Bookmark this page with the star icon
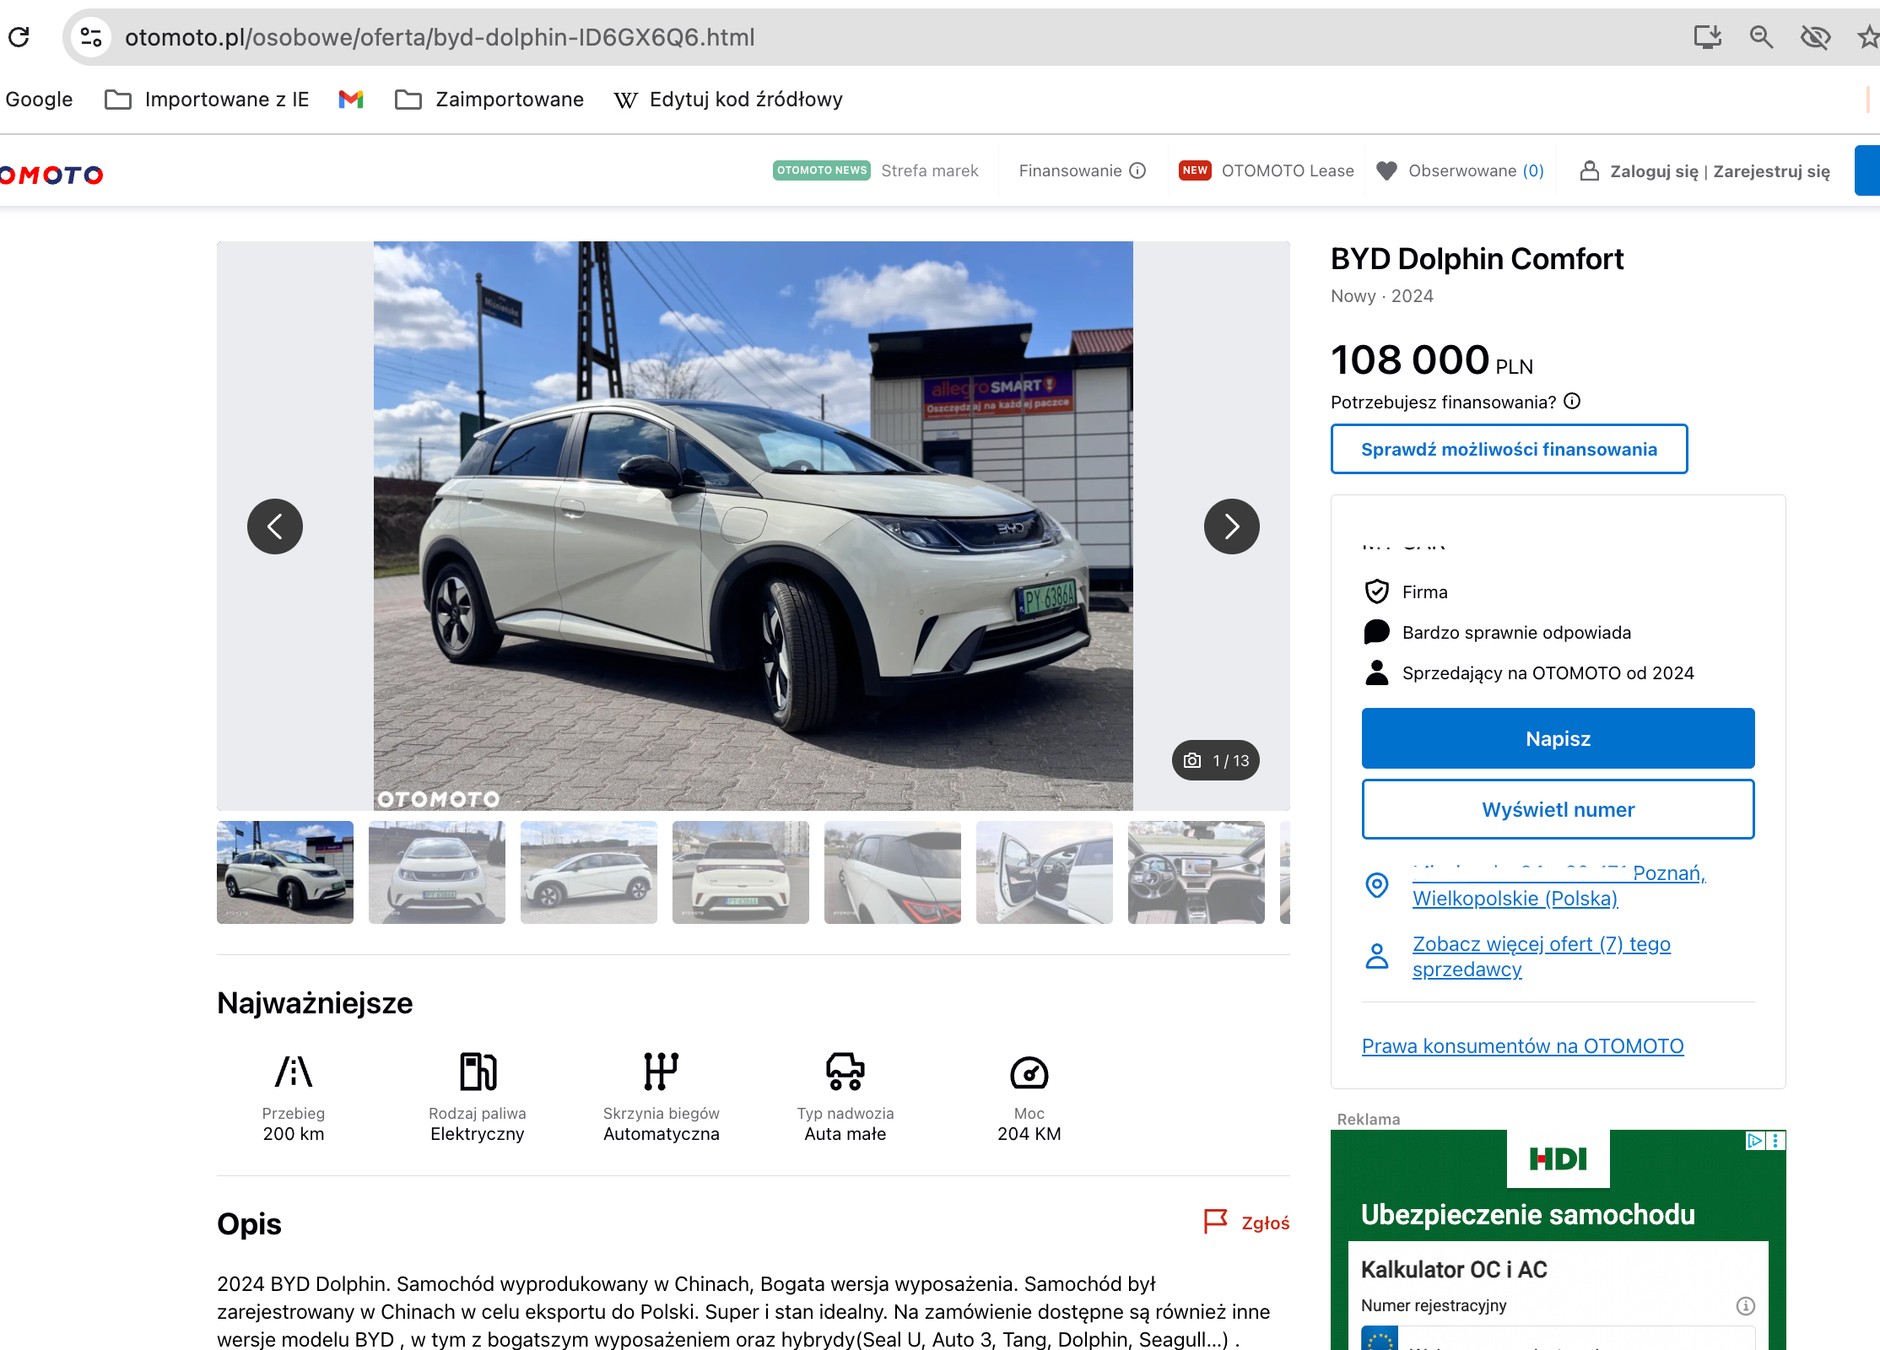 (1867, 37)
